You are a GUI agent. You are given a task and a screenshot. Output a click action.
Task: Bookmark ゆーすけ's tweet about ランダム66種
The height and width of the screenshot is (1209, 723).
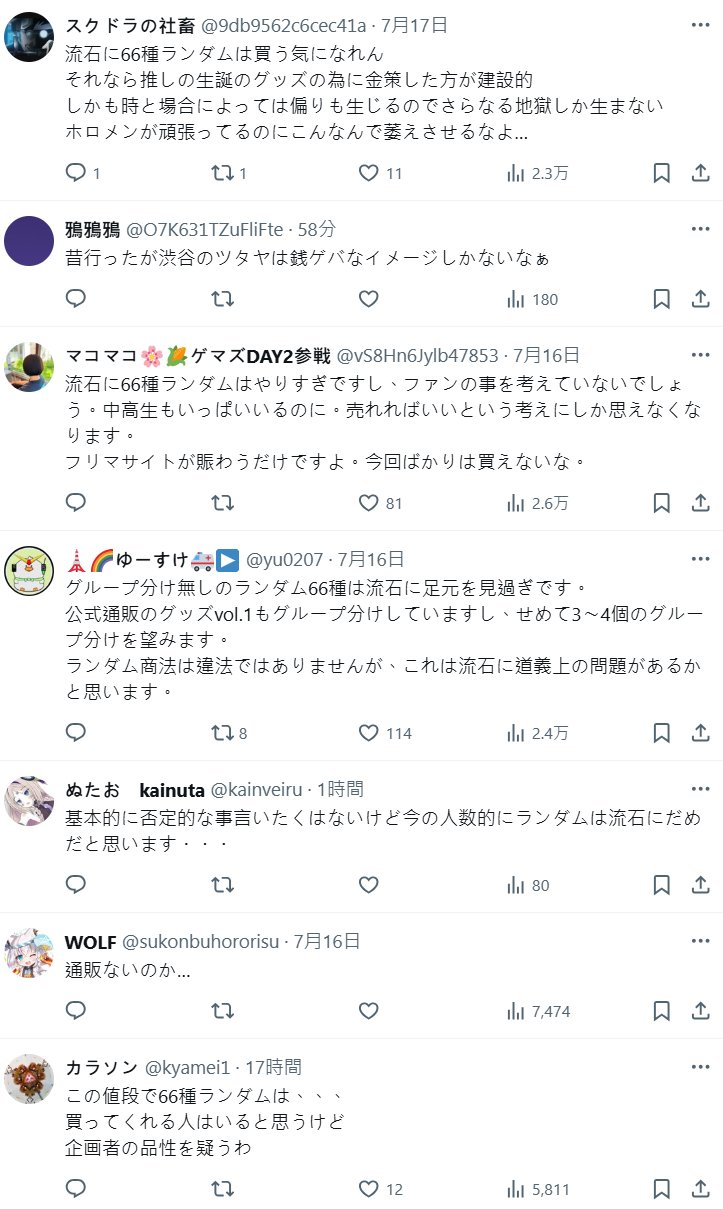[661, 733]
